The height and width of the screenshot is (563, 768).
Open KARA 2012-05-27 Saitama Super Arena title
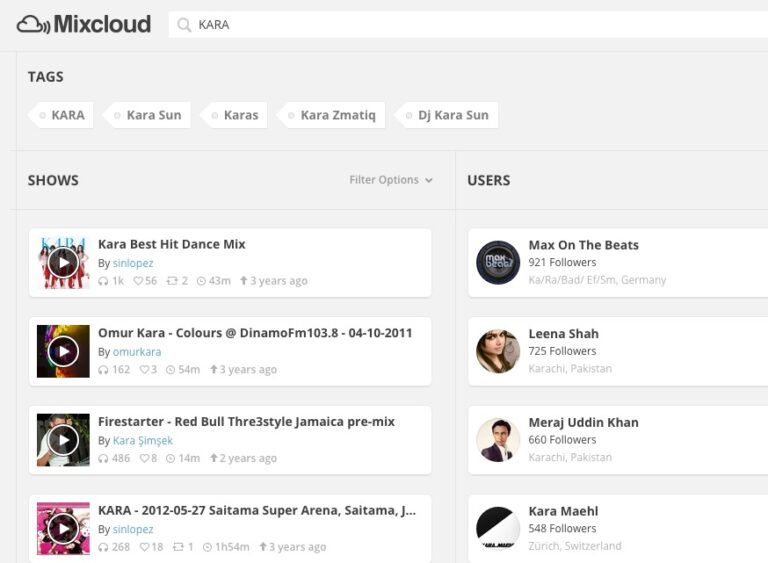pyautogui.click(x=257, y=510)
